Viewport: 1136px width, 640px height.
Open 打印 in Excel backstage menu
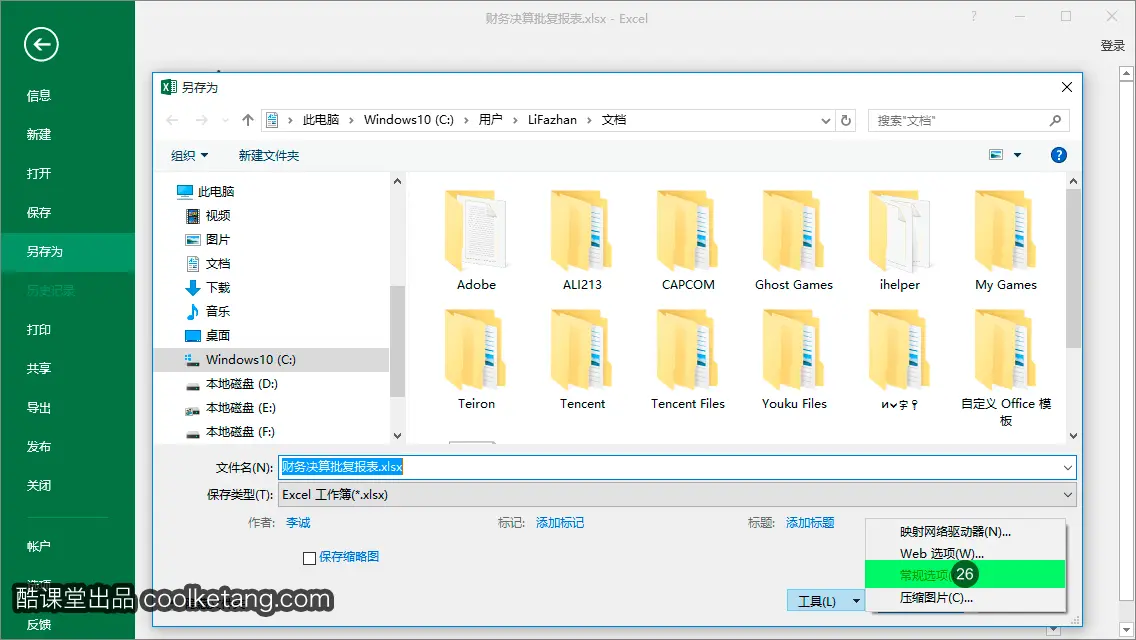38,330
